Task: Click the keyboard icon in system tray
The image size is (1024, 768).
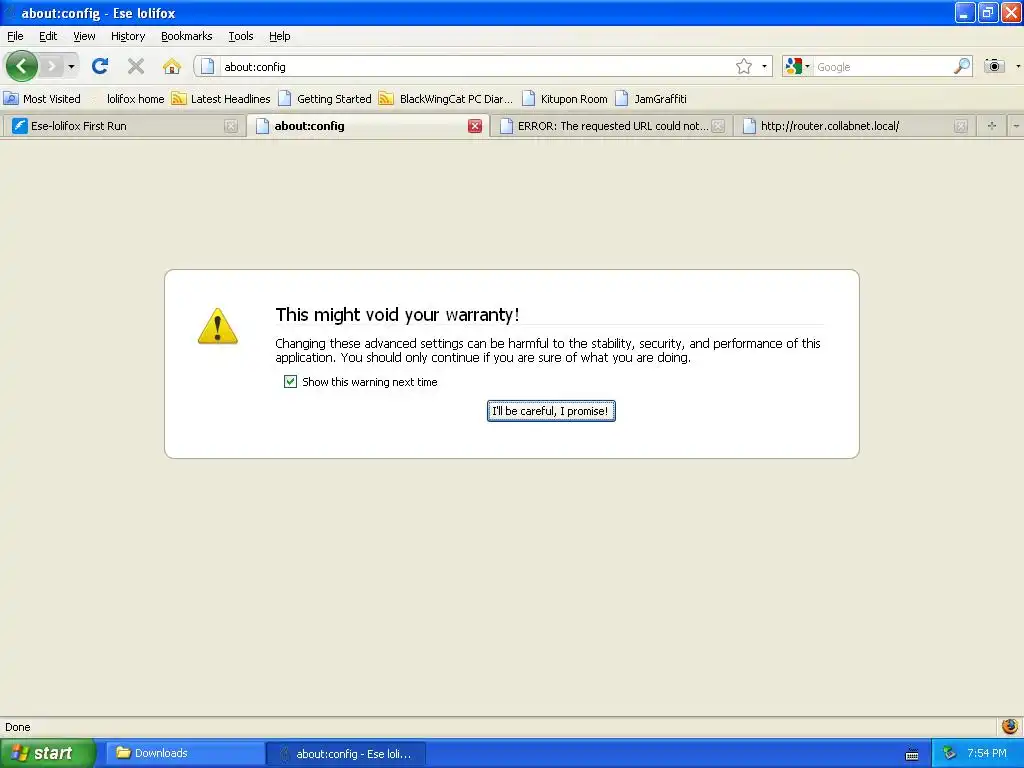Action: pyautogui.click(x=912, y=754)
